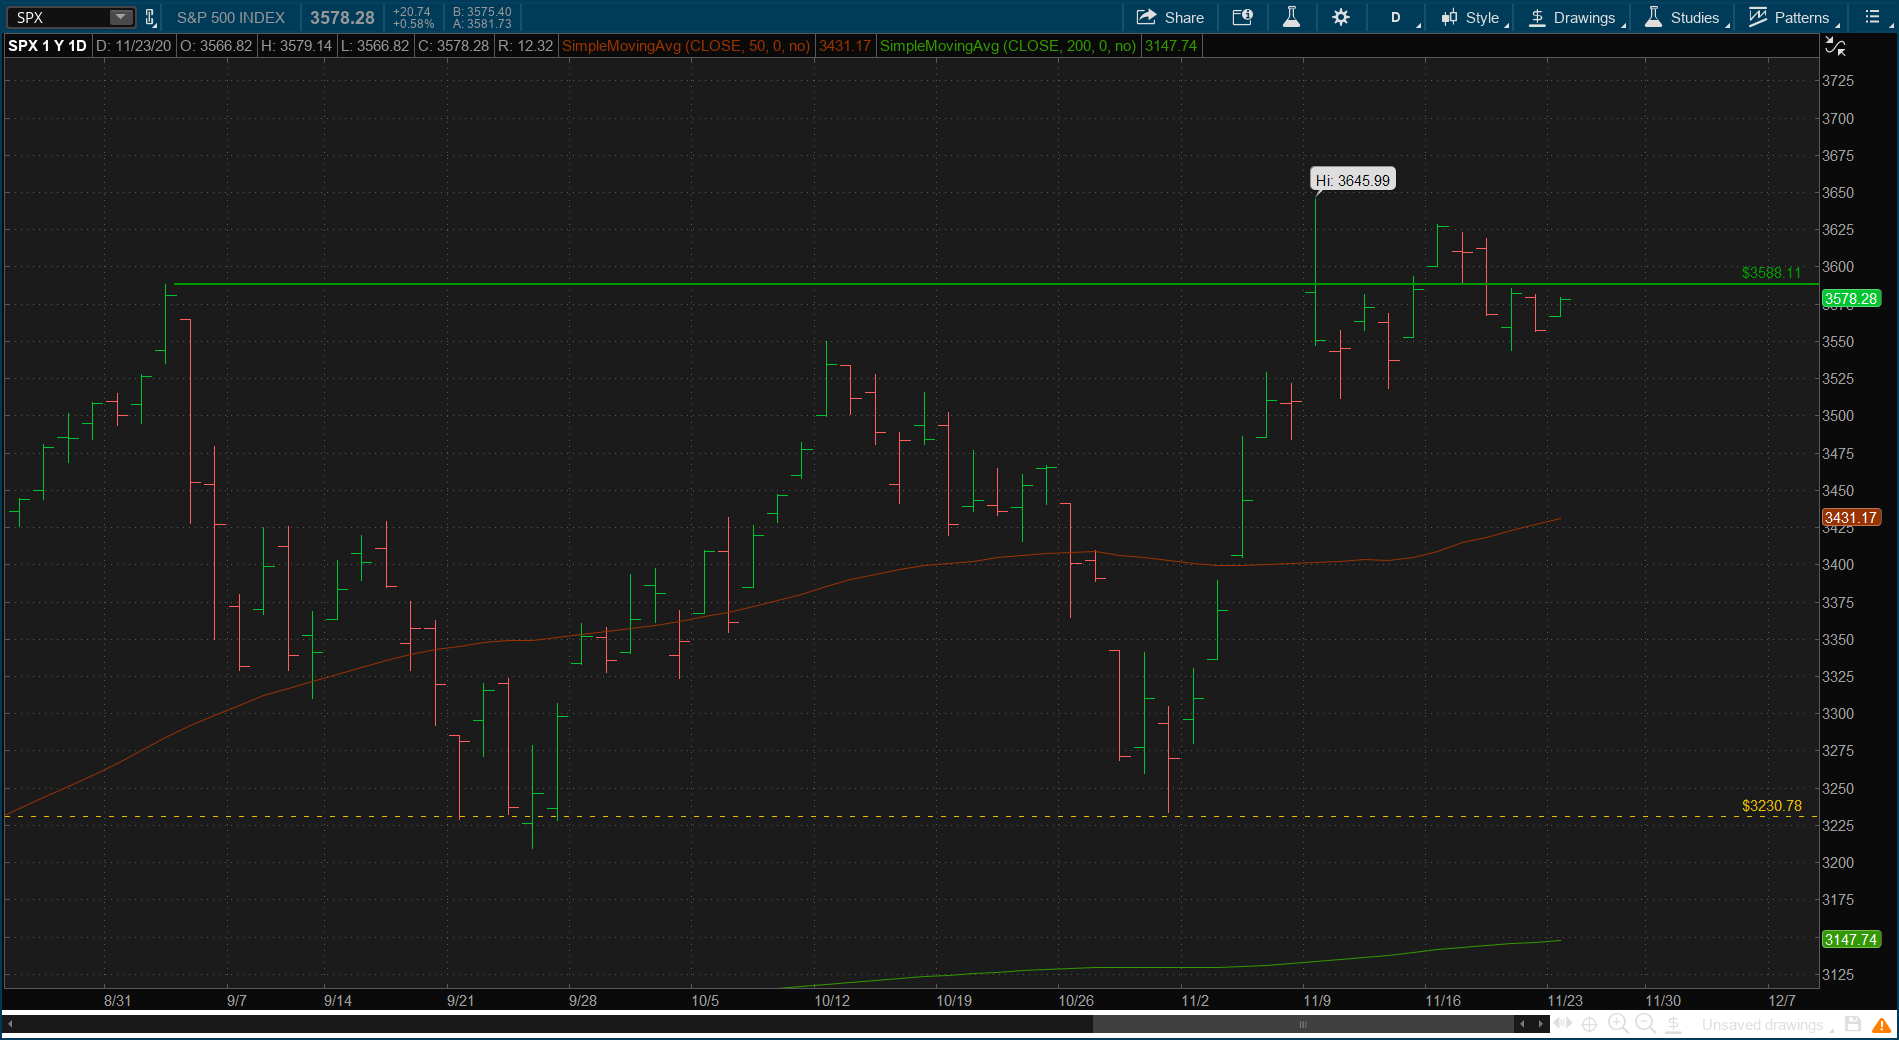Open the list options menu icon
This screenshot has height=1040, width=1899.
[x=1872, y=17]
